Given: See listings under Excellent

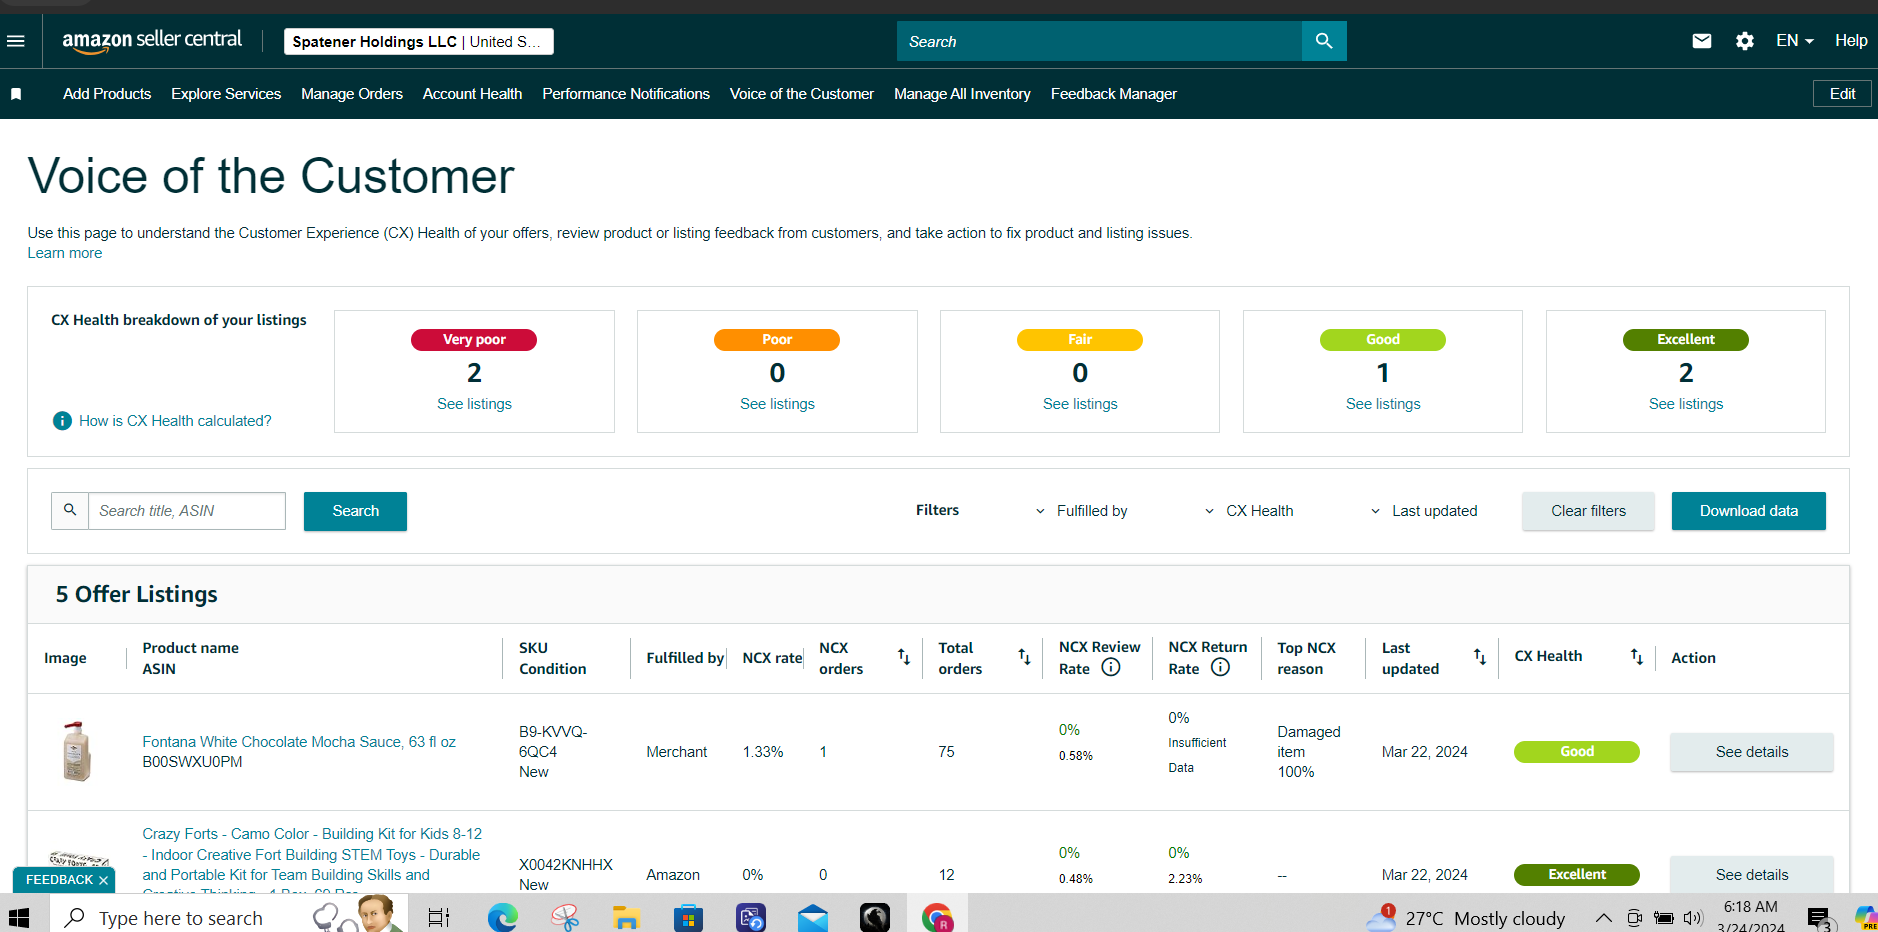Looking at the screenshot, I should tap(1686, 404).
